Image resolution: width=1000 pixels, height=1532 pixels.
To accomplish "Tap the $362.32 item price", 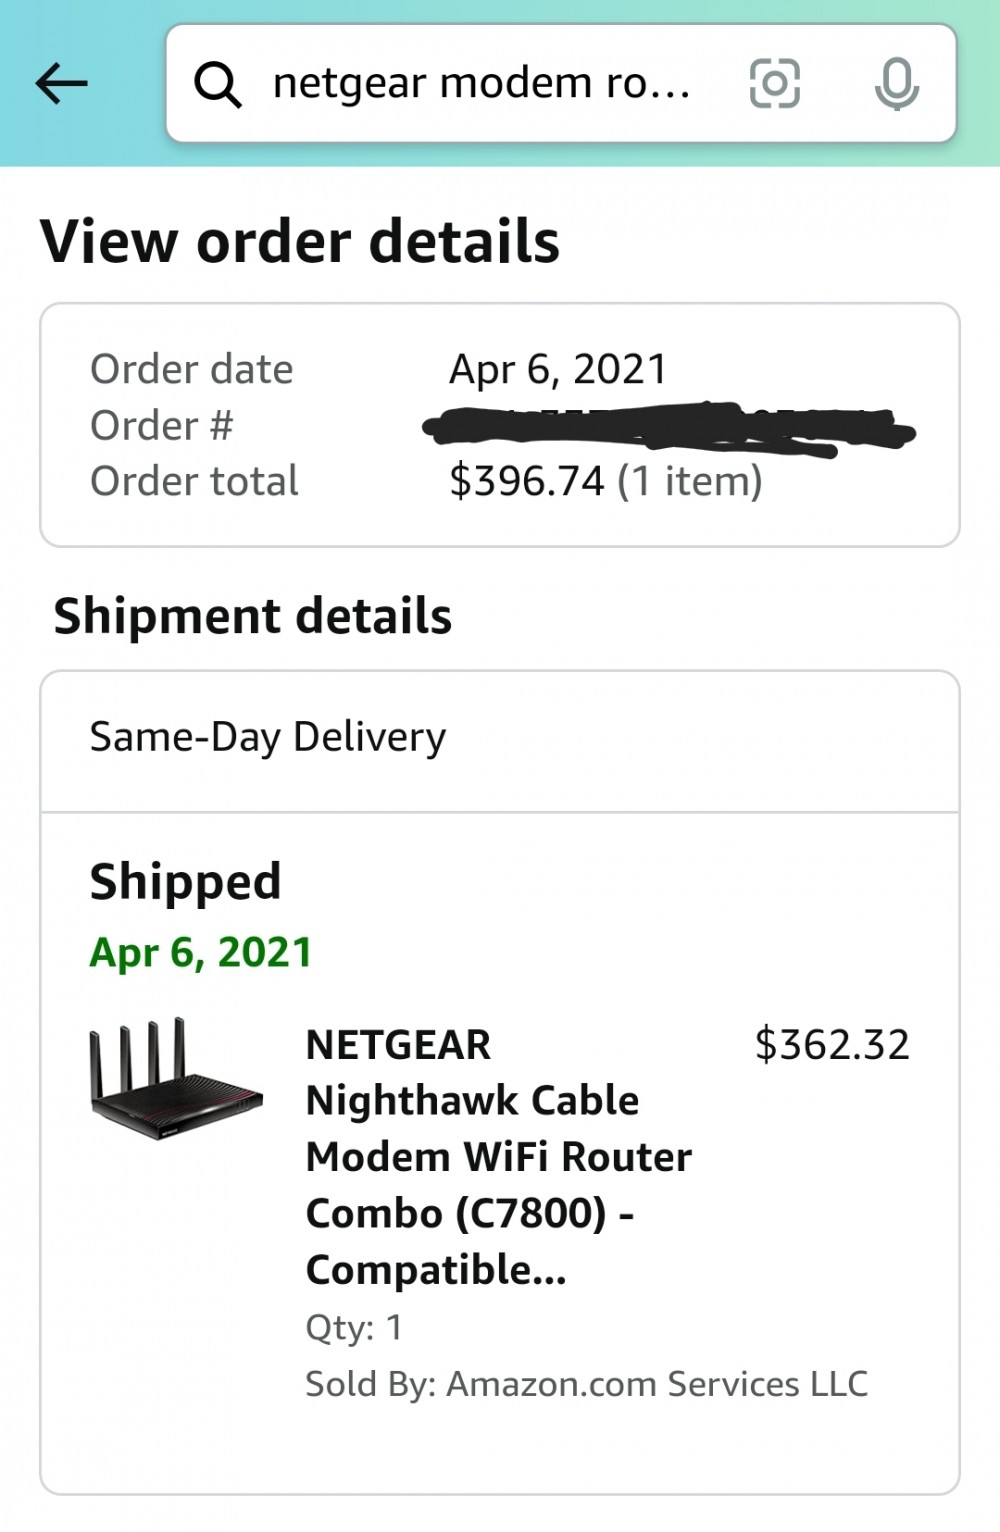I will pos(832,1044).
